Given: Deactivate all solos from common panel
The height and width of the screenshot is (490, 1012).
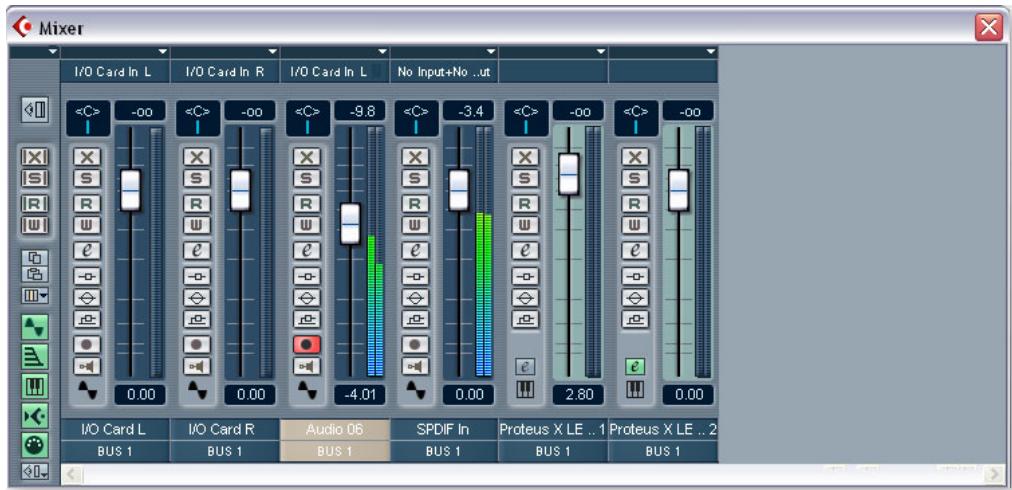Looking at the screenshot, I should point(34,177).
